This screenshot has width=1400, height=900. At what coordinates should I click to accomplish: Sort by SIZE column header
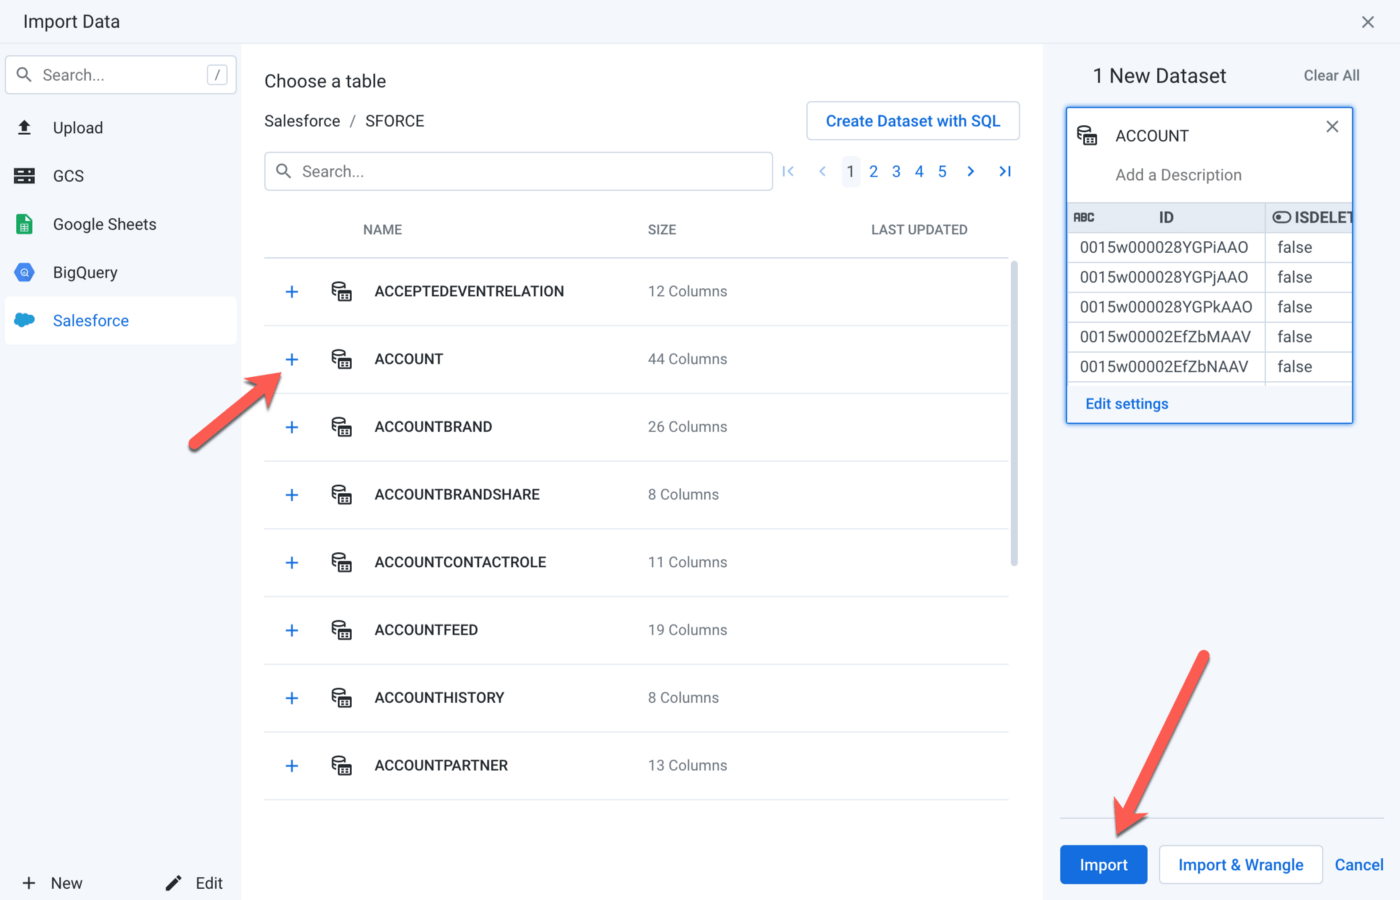click(662, 230)
